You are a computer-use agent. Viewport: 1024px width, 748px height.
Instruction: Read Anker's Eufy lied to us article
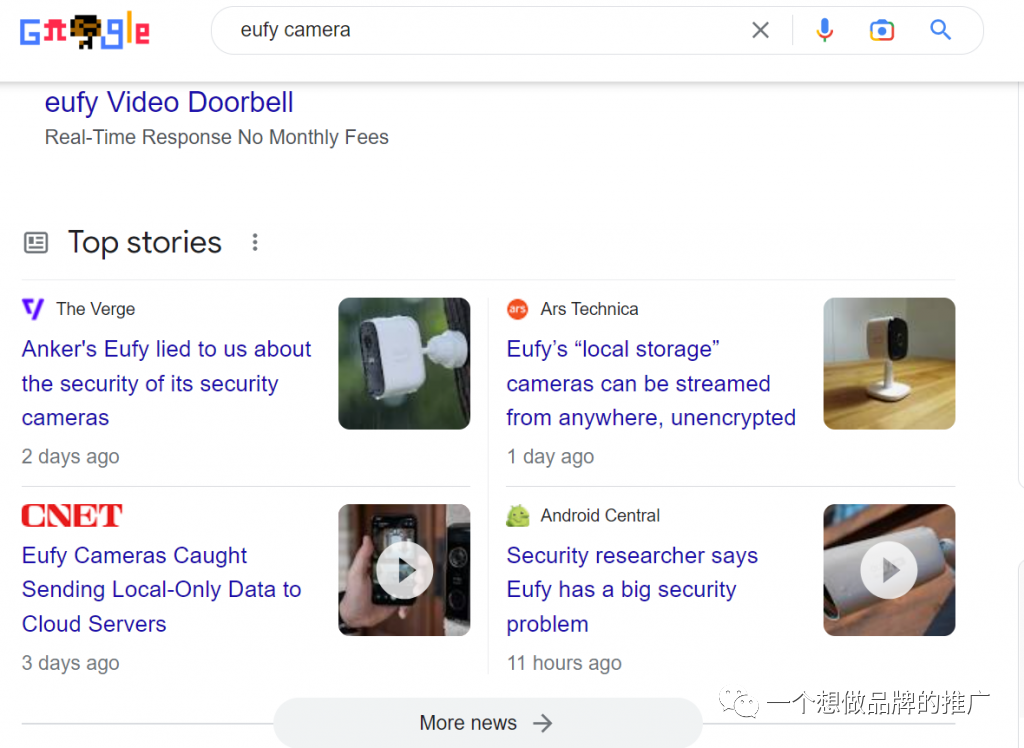click(167, 383)
